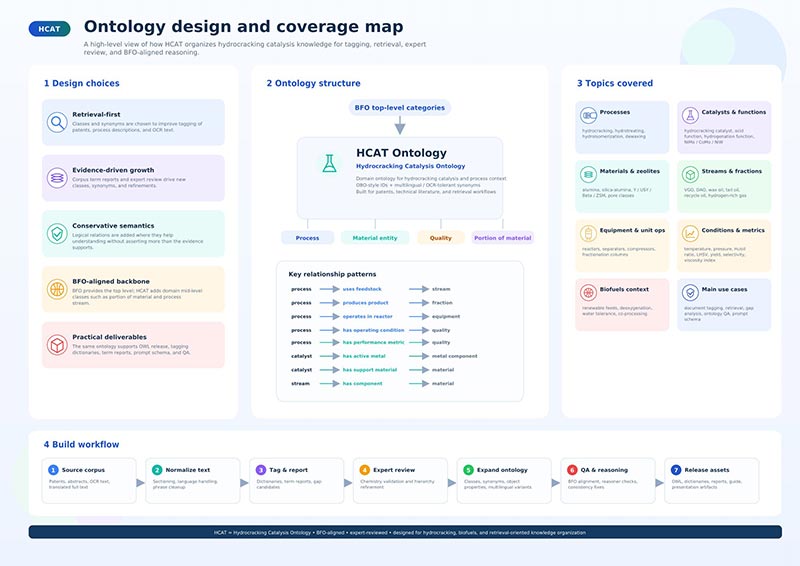Click step 2 circle for Normalize text
This screenshot has height=566, width=800.
coord(157,470)
